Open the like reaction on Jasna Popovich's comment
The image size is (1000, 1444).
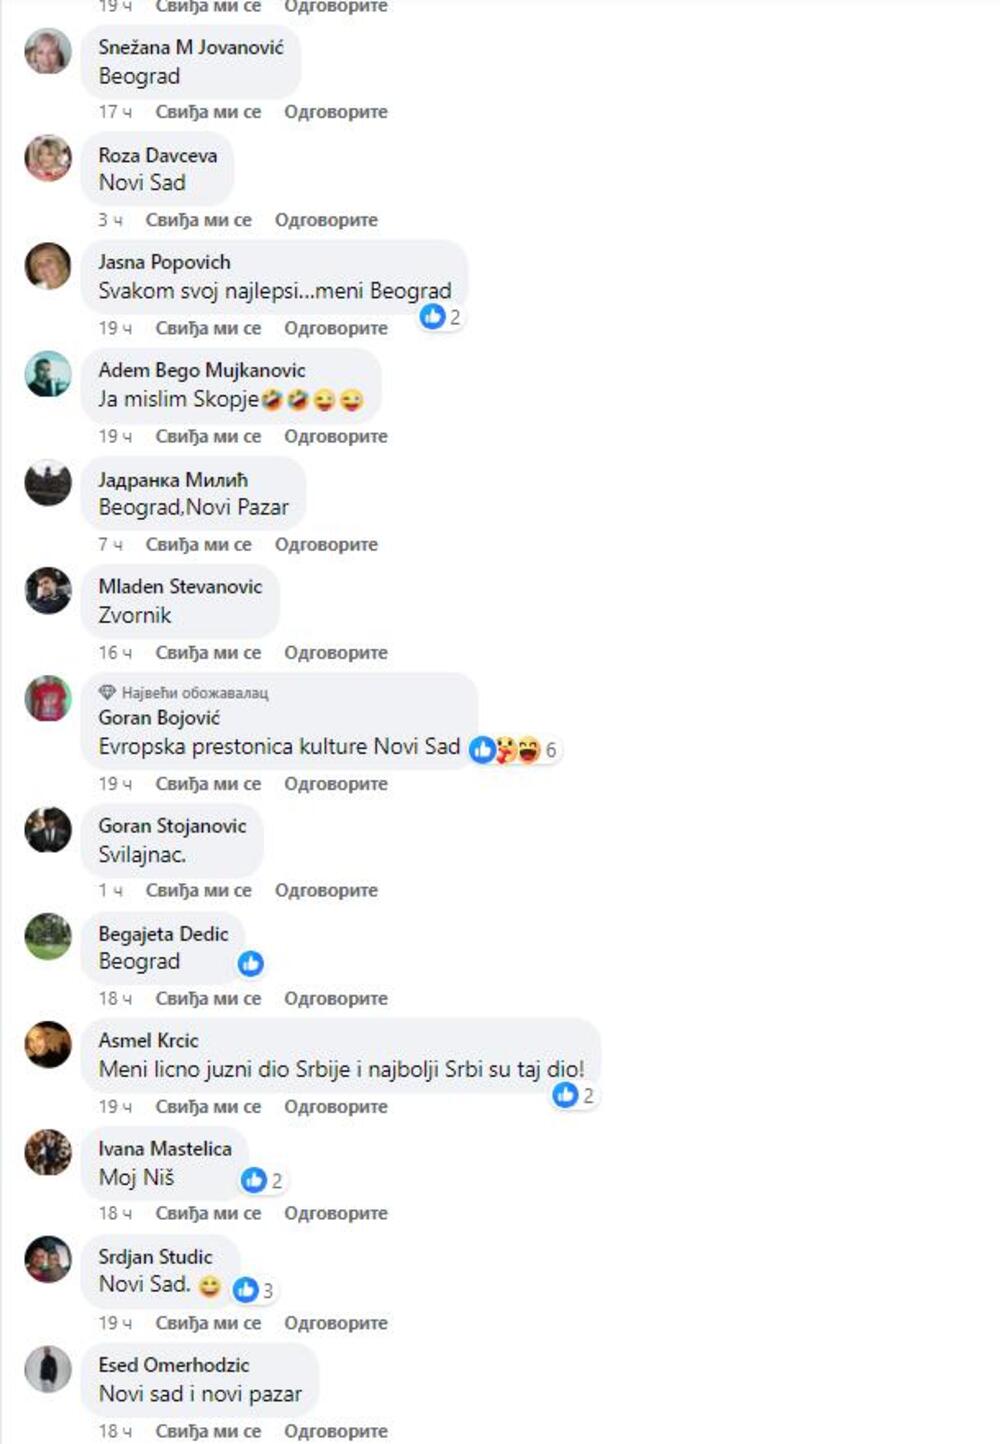coord(441,317)
